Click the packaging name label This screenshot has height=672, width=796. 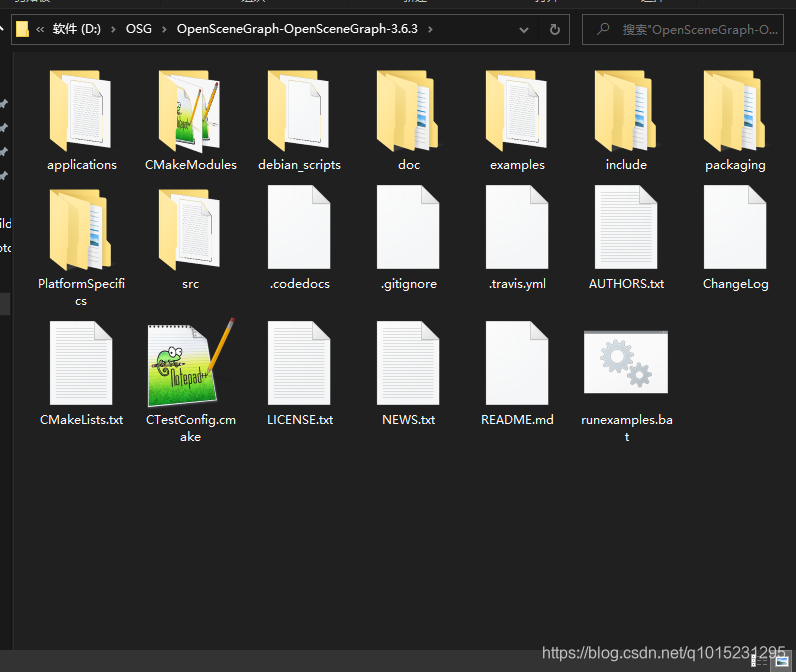pos(735,165)
